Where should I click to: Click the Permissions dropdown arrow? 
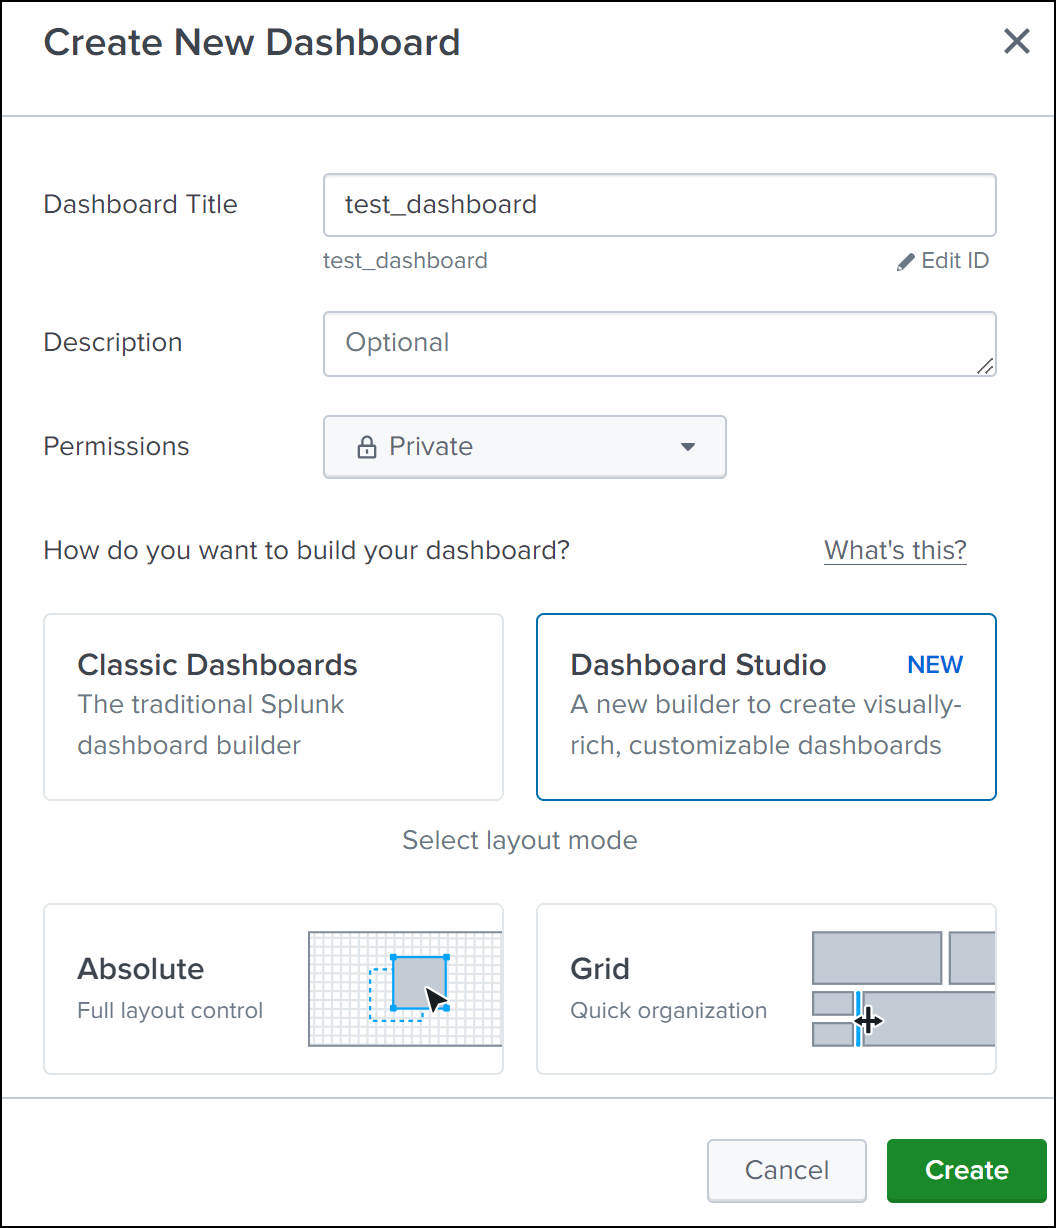688,447
